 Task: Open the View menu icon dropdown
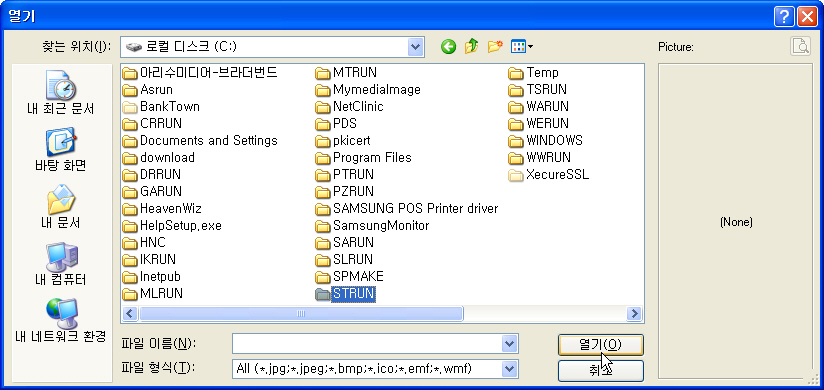coord(522,47)
